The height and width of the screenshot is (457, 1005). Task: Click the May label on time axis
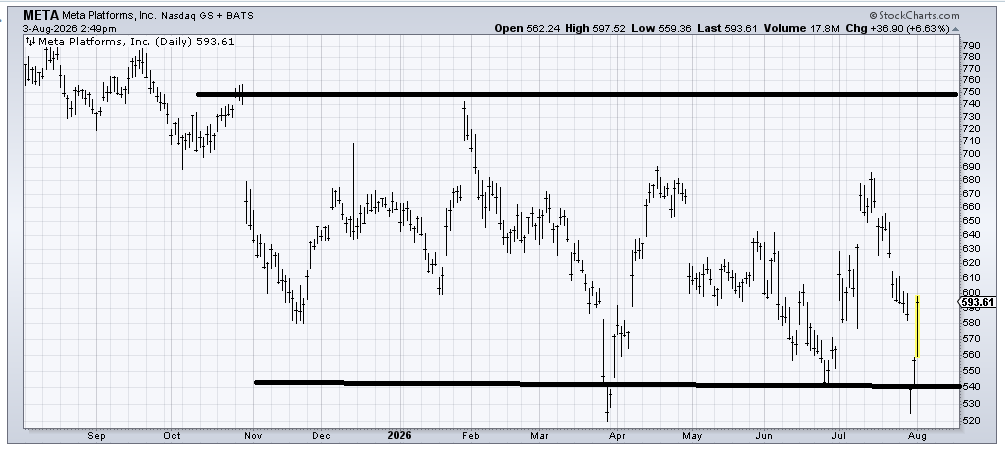[692, 436]
